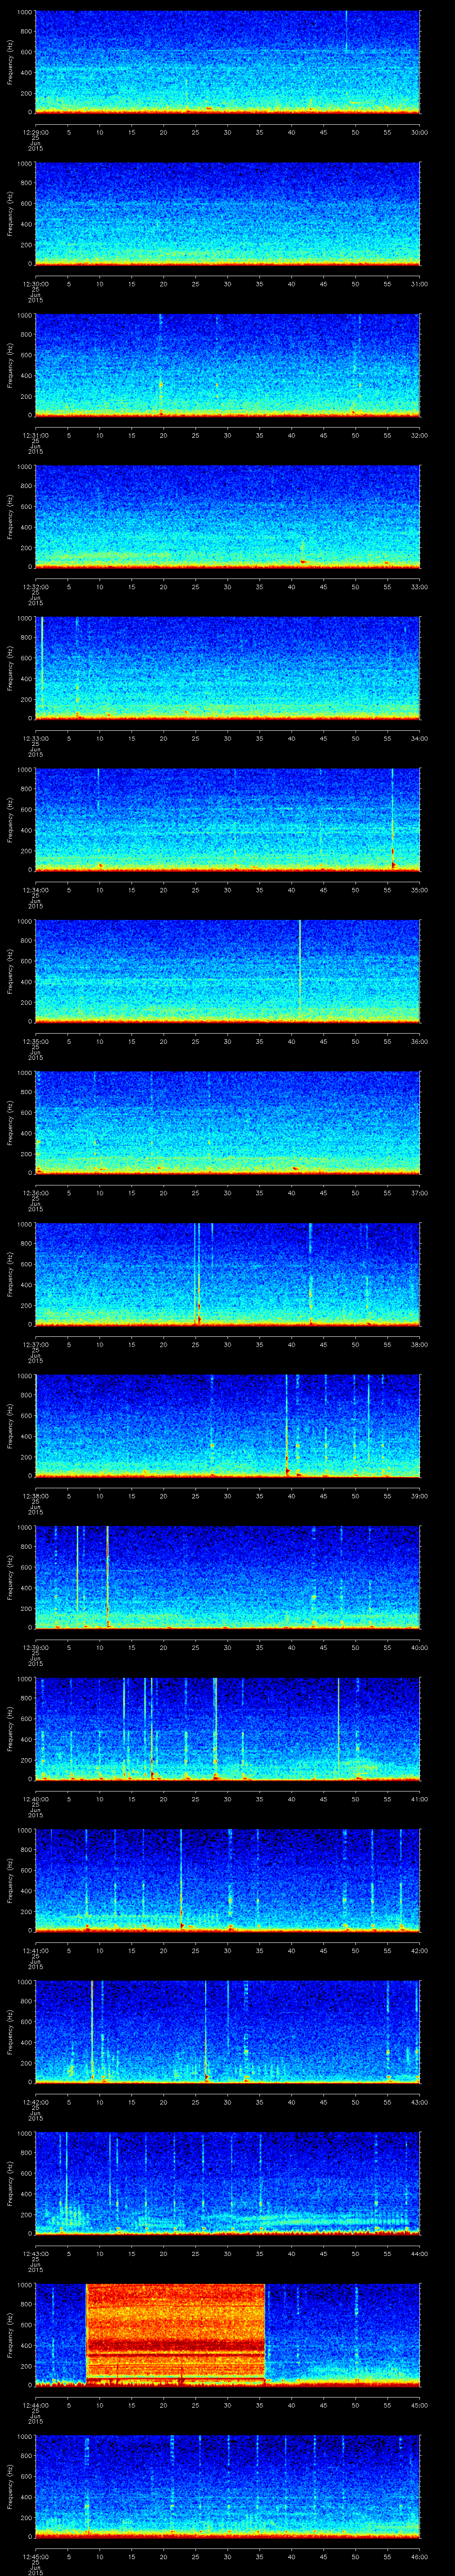Open the spectrogram panel starting at 12:34:00
Viewport: 455px width, 2576px height.
coord(227,820)
